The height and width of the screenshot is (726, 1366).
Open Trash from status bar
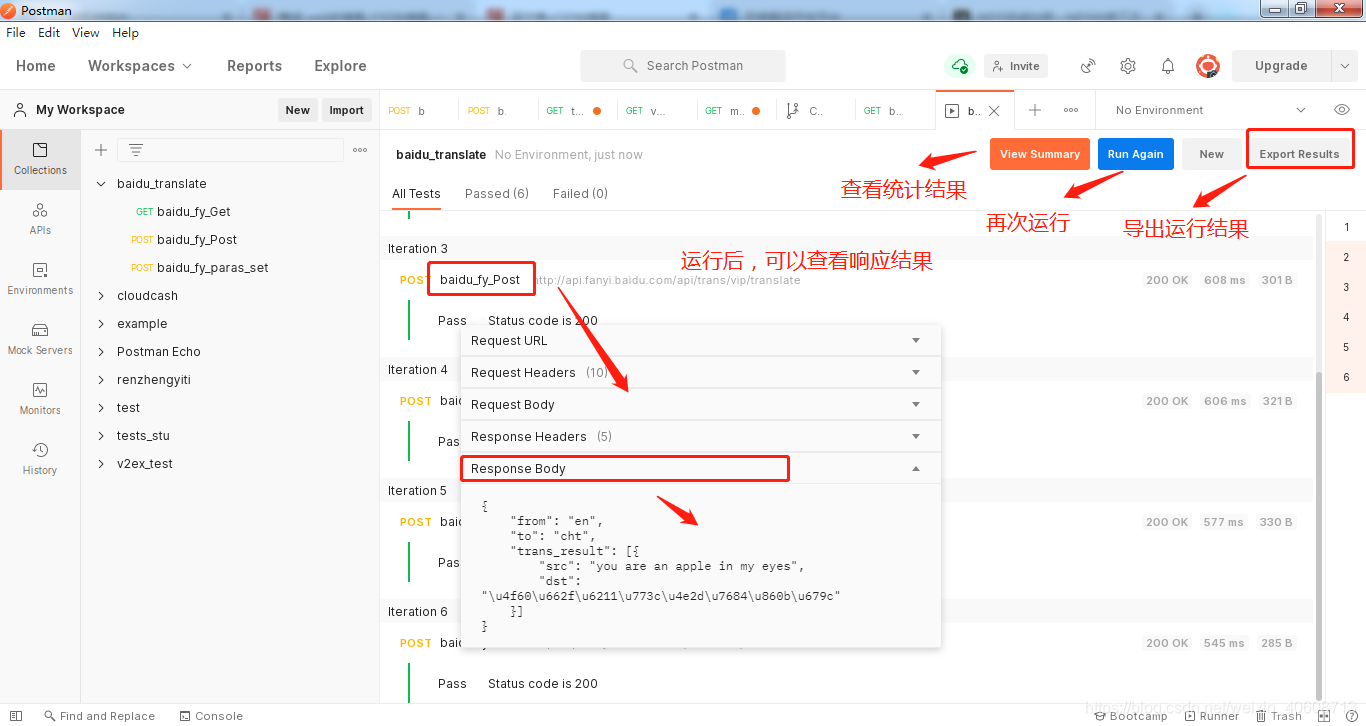[1279, 716]
